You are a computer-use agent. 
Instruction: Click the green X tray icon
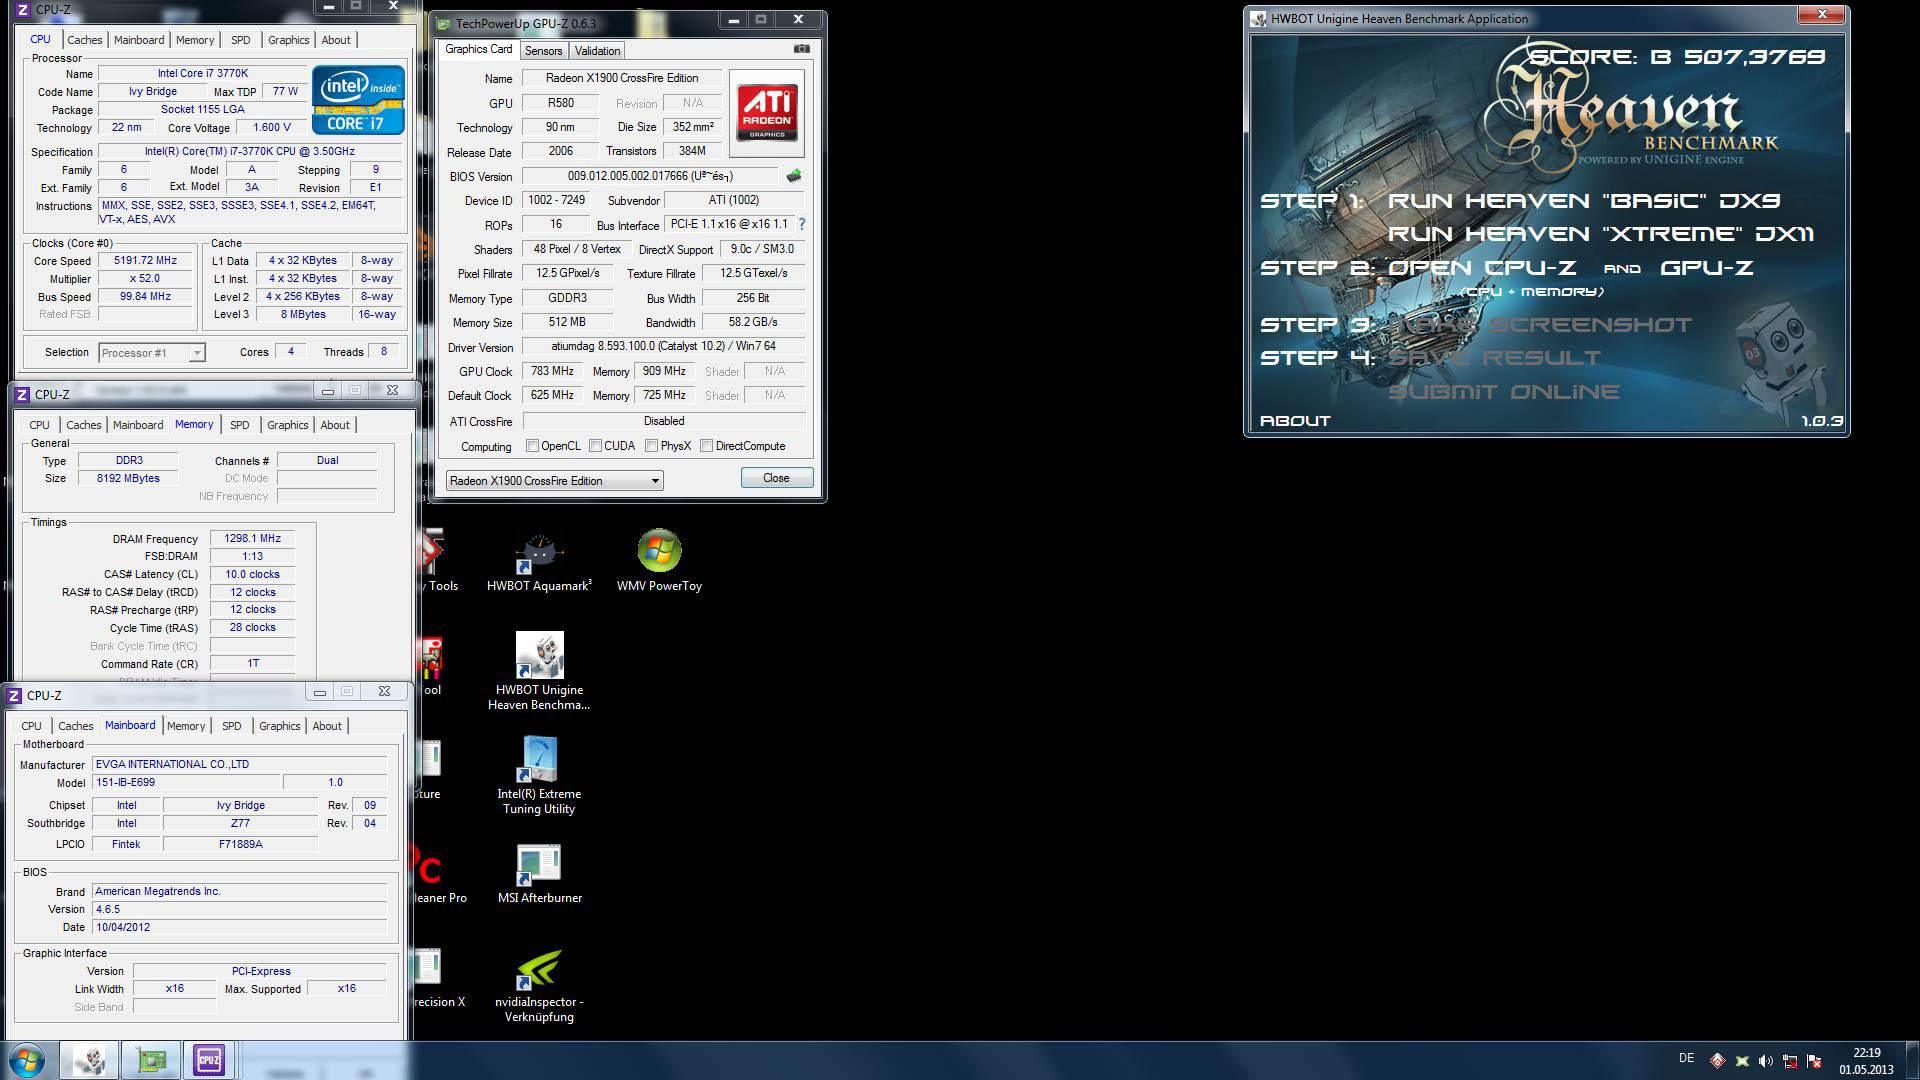click(x=1742, y=1060)
